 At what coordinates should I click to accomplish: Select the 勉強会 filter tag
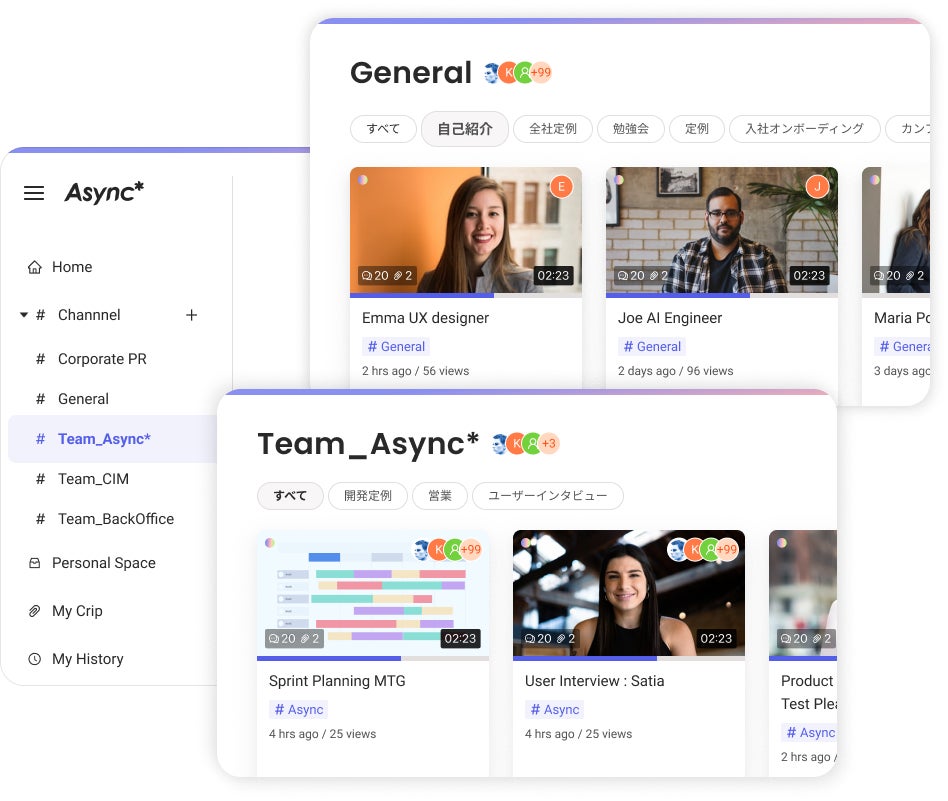click(x=631, y=129)
